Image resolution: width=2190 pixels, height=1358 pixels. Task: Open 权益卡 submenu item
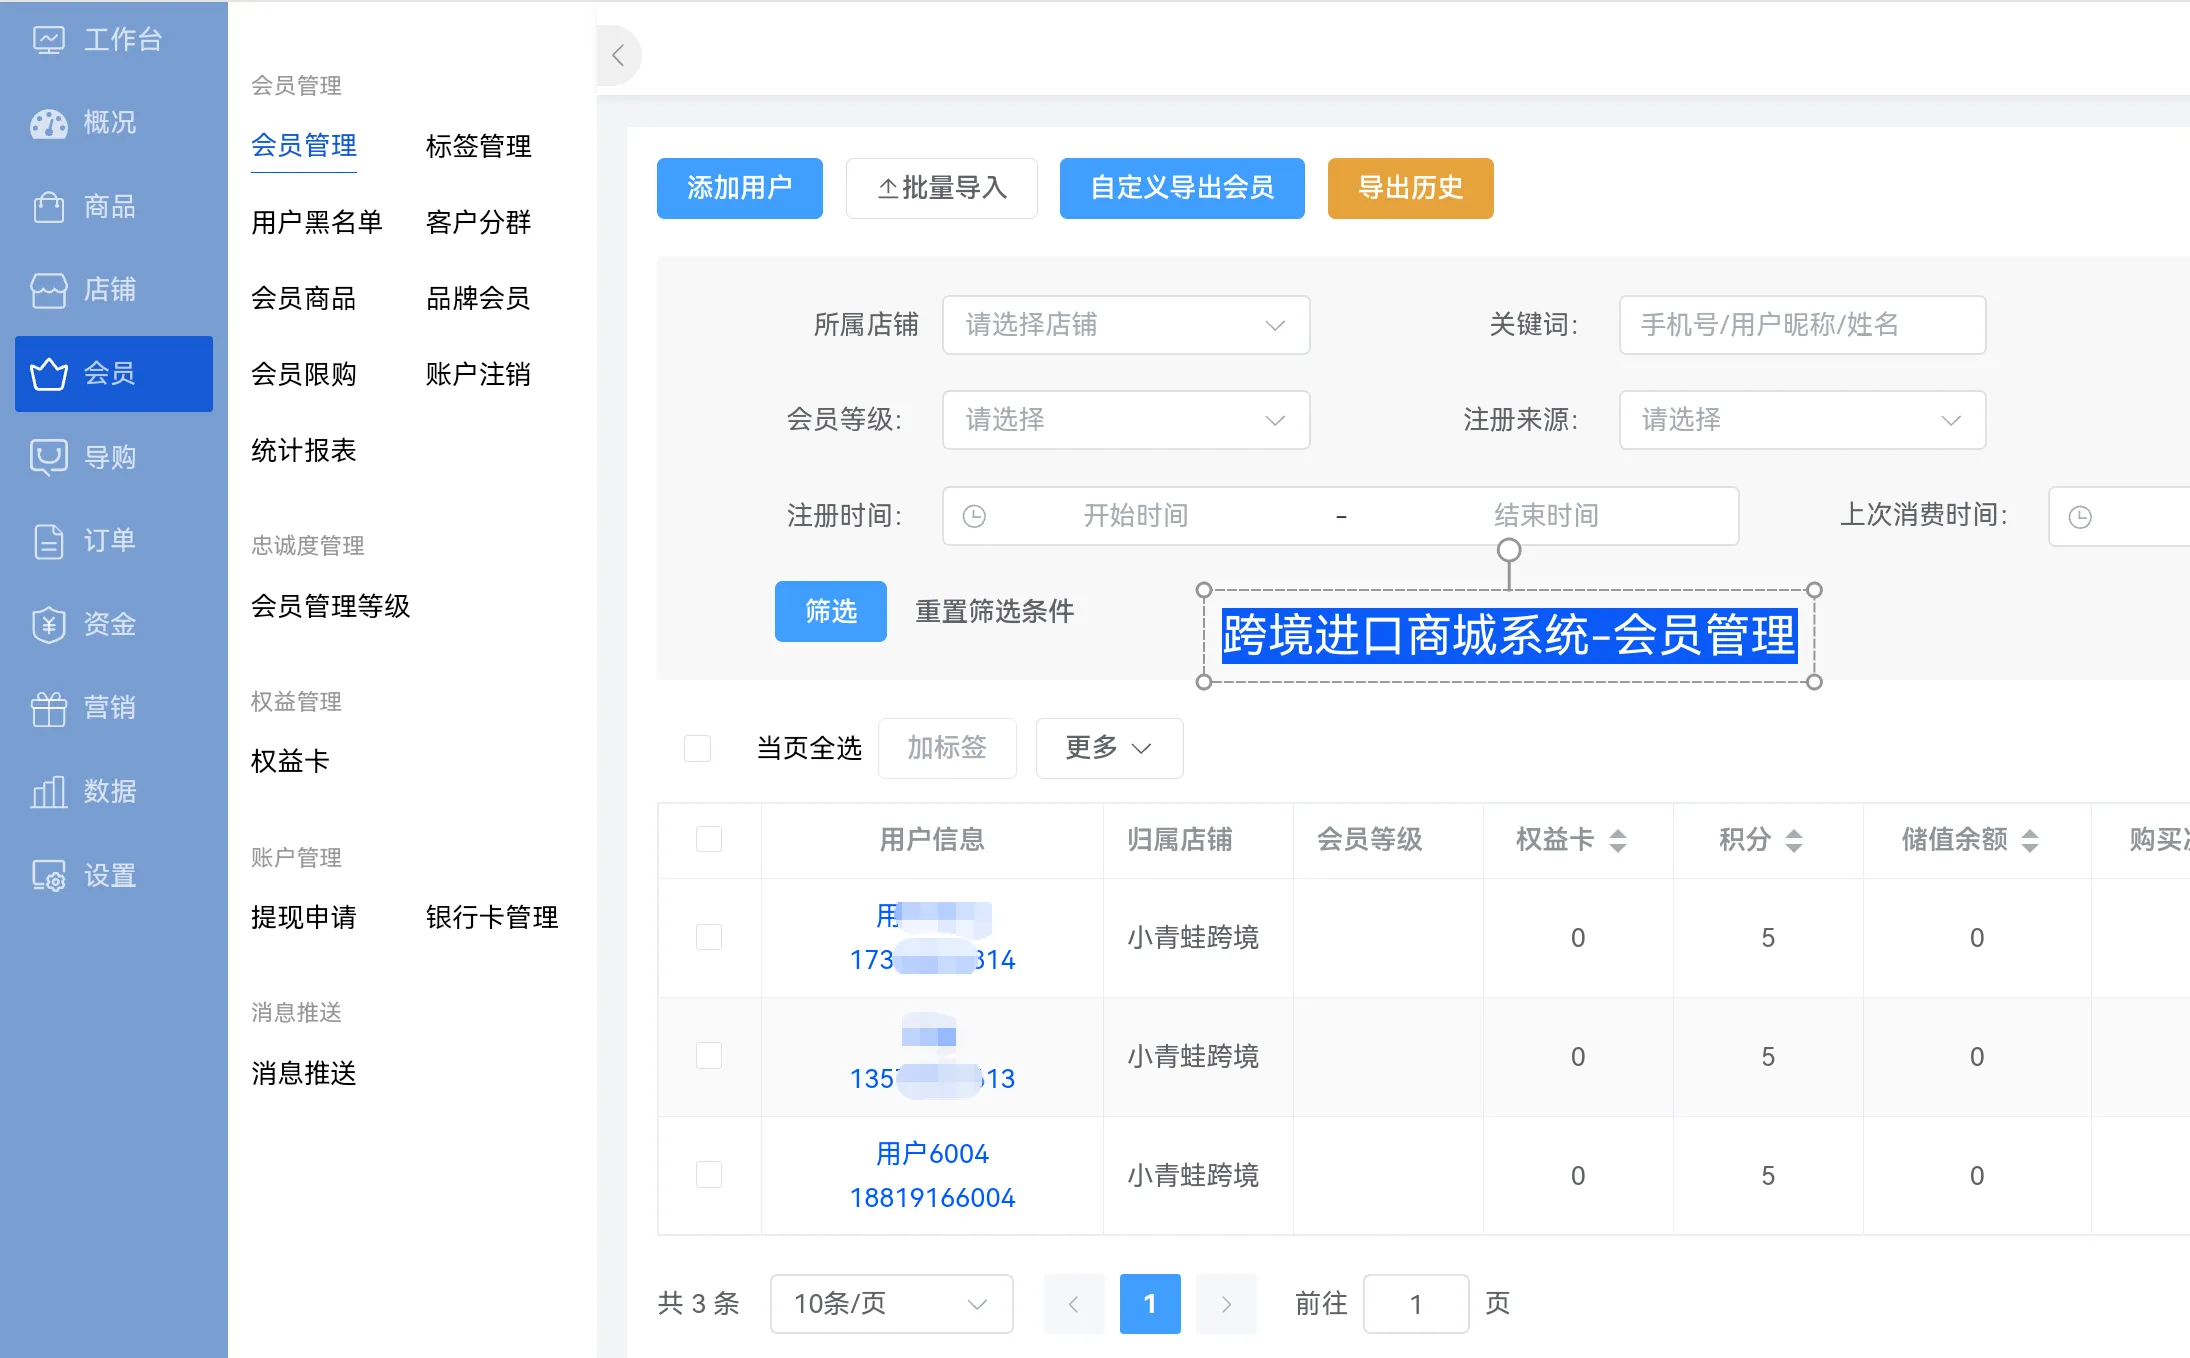[290, 762]
